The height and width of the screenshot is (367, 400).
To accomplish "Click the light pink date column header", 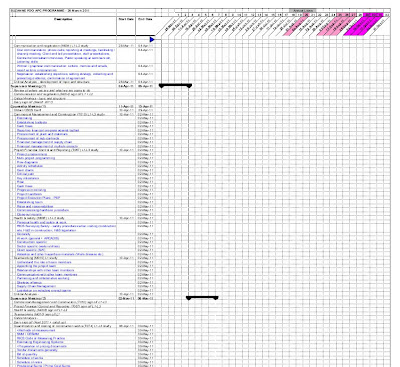I will coord(295,27).
